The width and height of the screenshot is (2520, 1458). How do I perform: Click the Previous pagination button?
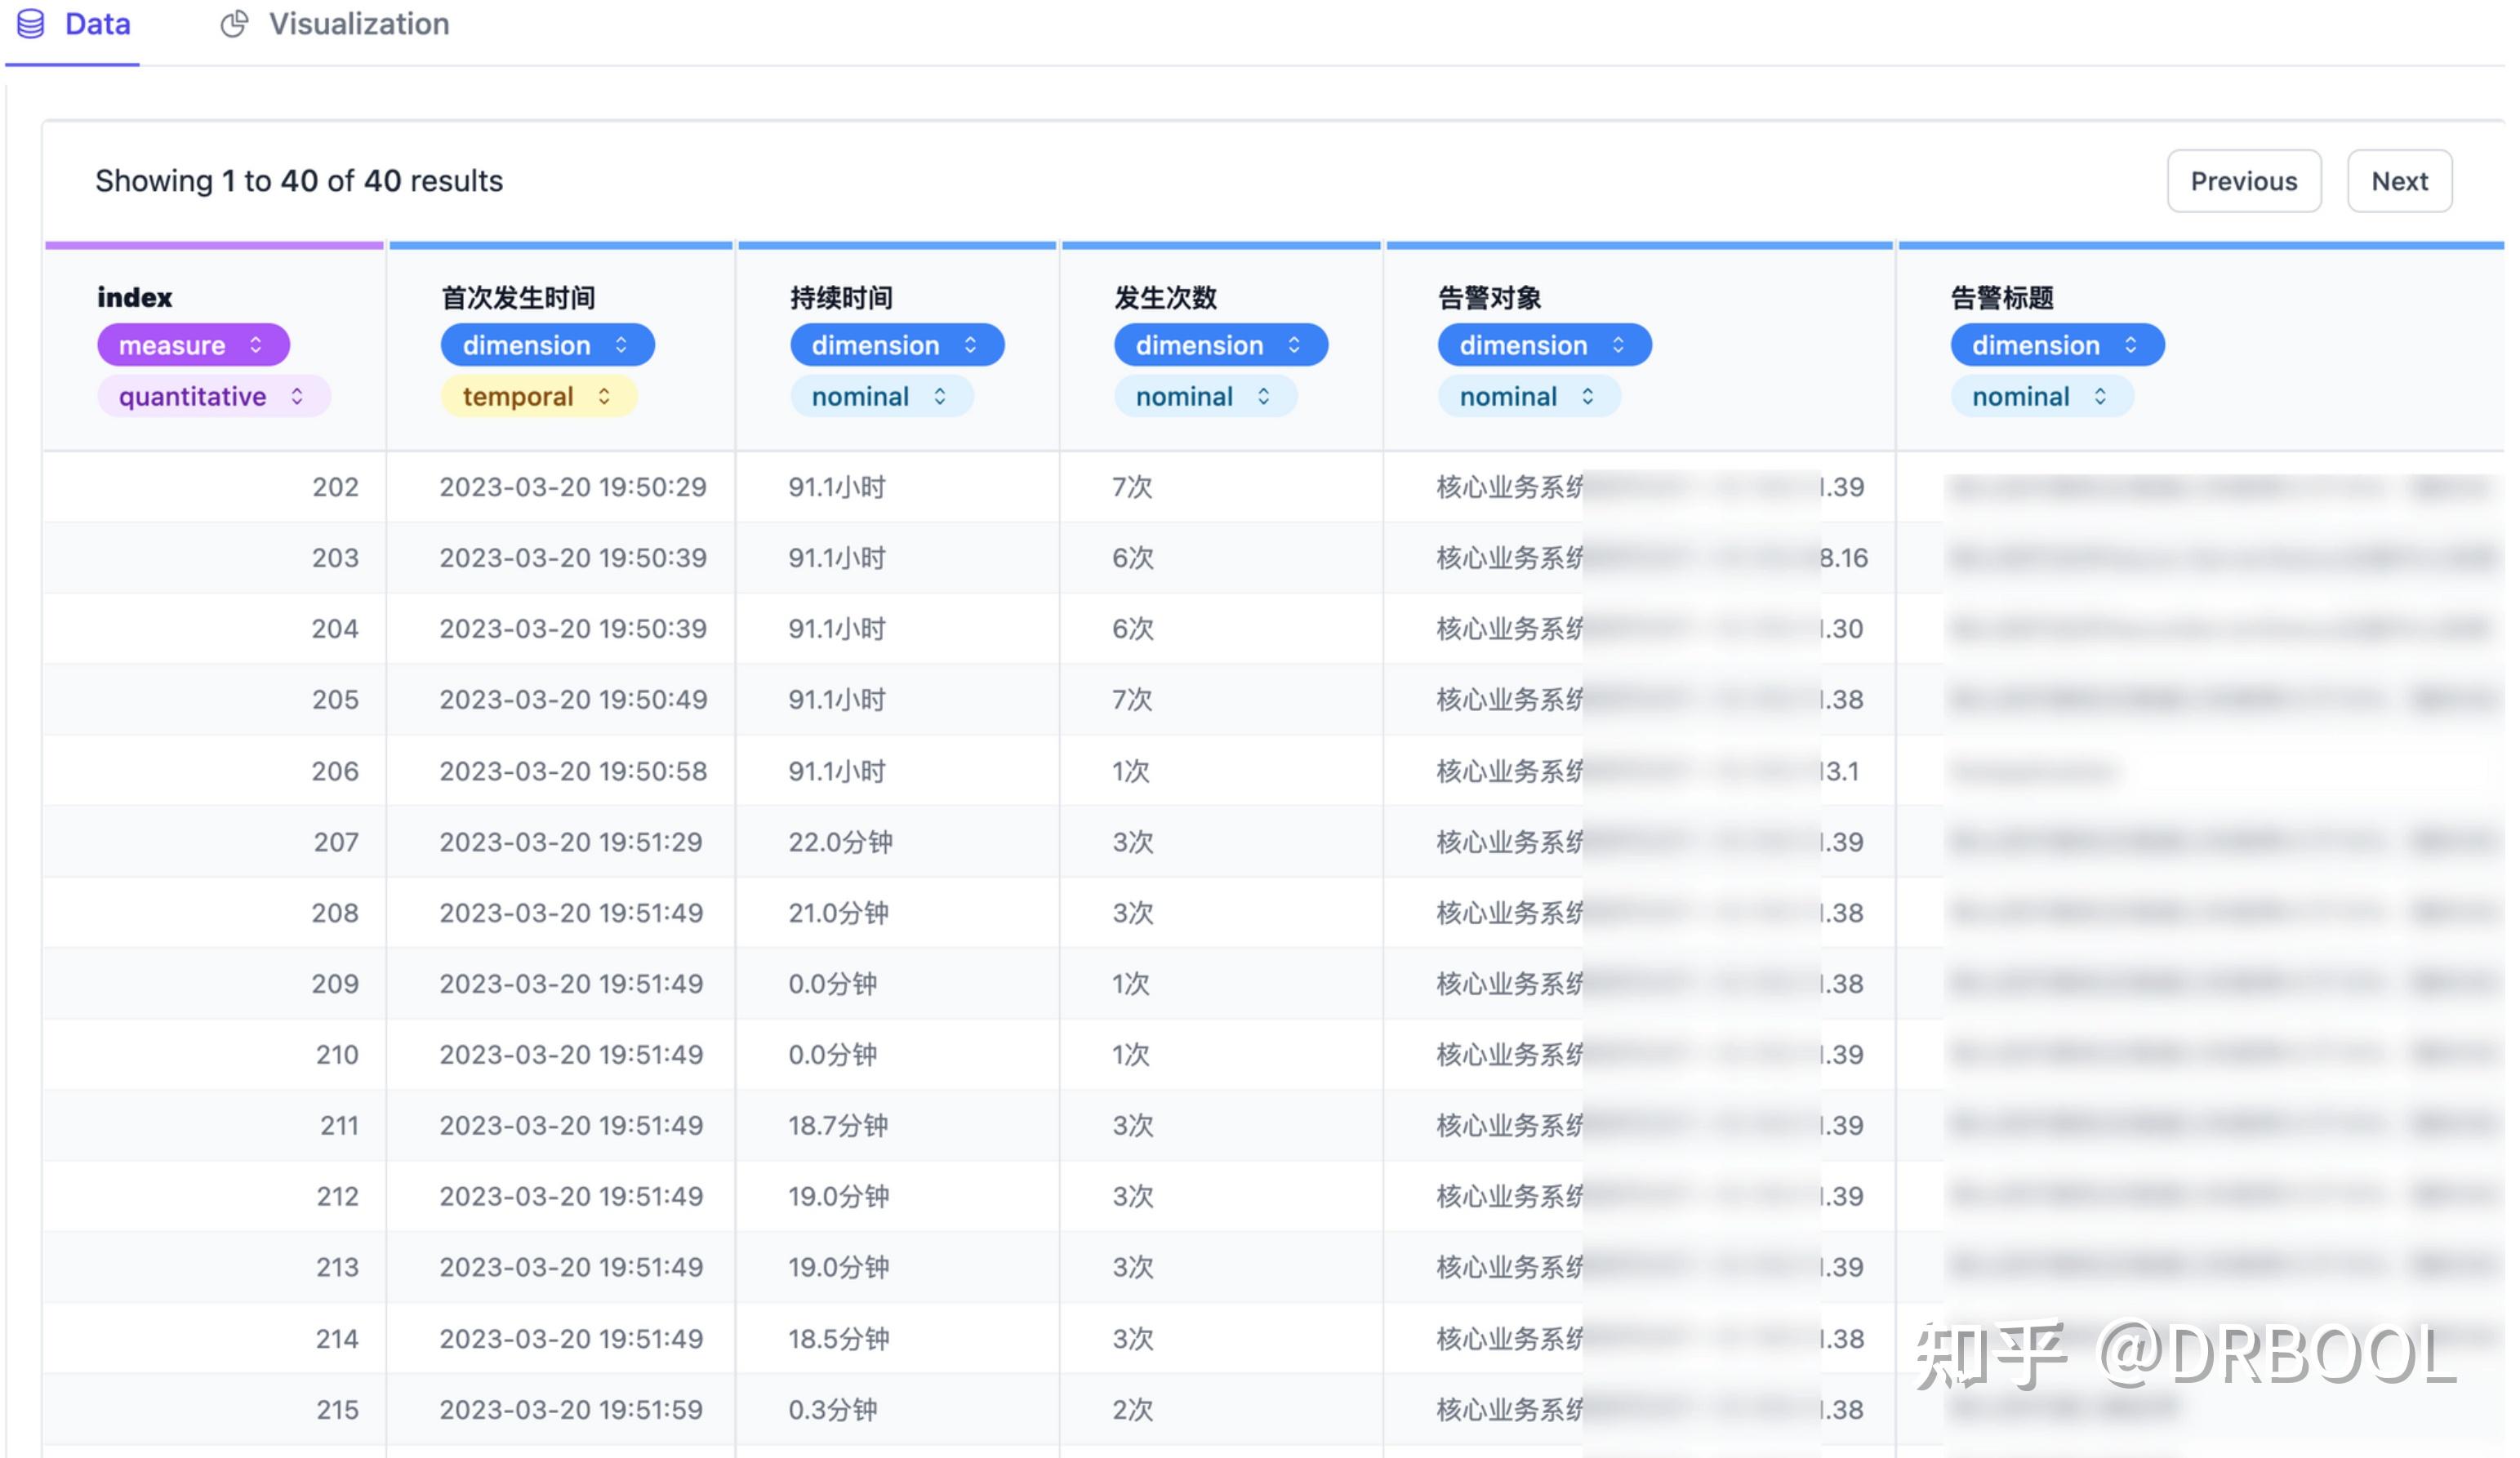2243,181
